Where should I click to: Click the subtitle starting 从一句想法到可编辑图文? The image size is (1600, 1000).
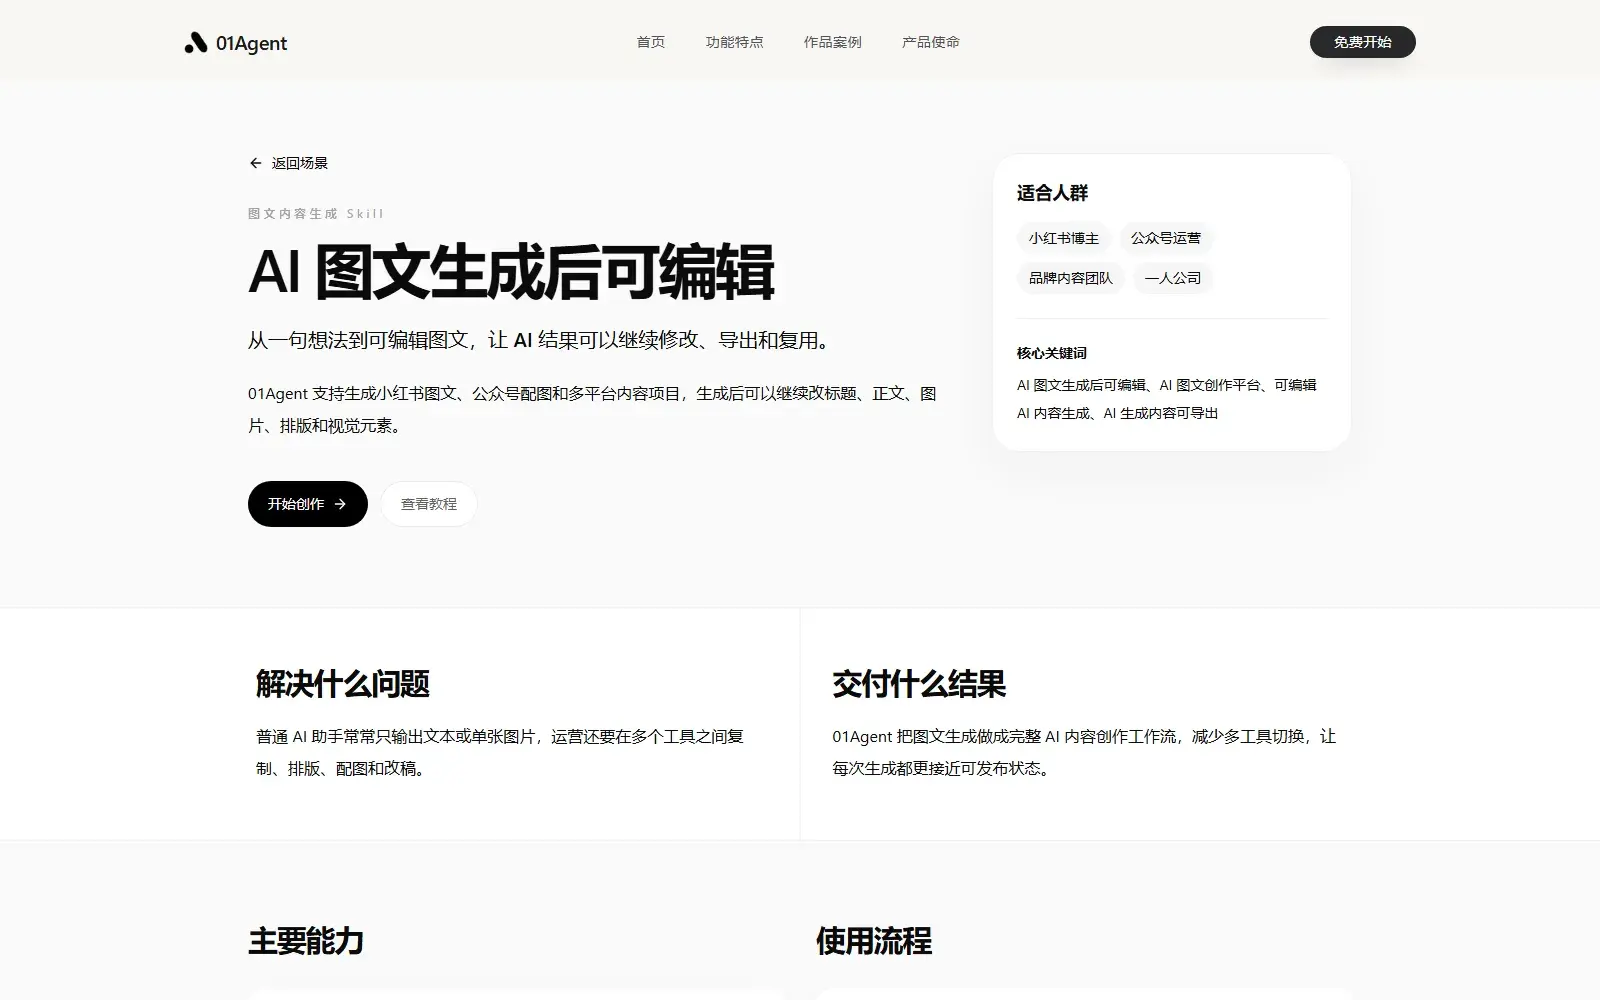pyautogui.click(x=541, y=340)
